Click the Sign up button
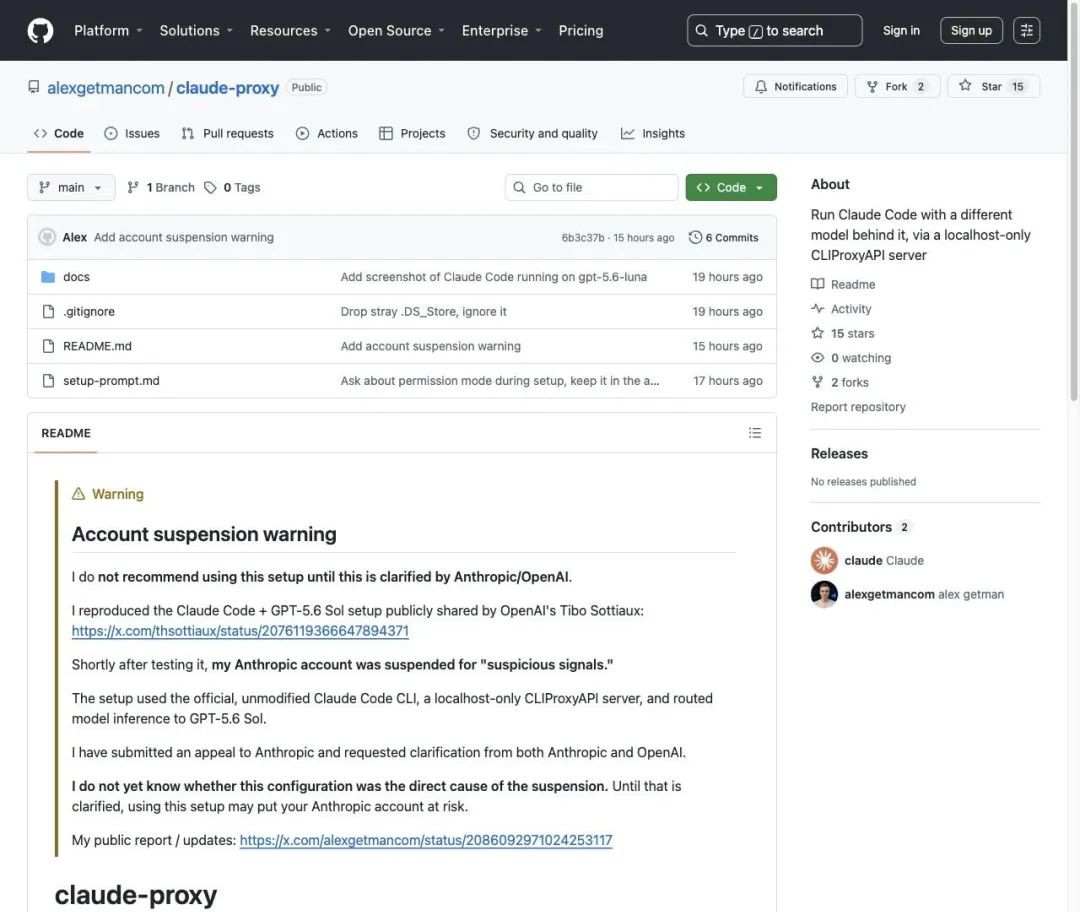The height and width of the screenshot is (912, 1080). (x=971, y=30)
